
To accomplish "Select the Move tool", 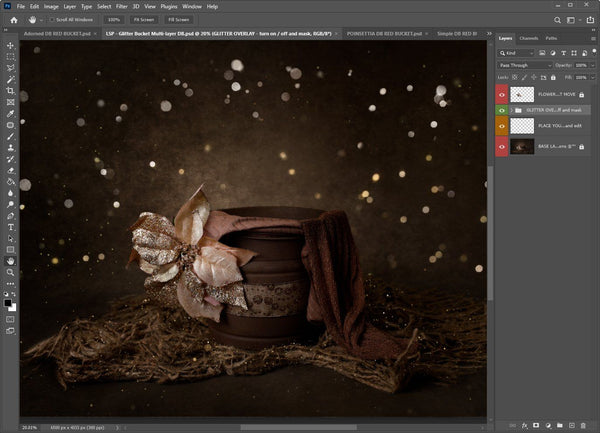I will (x=10, y=45).
